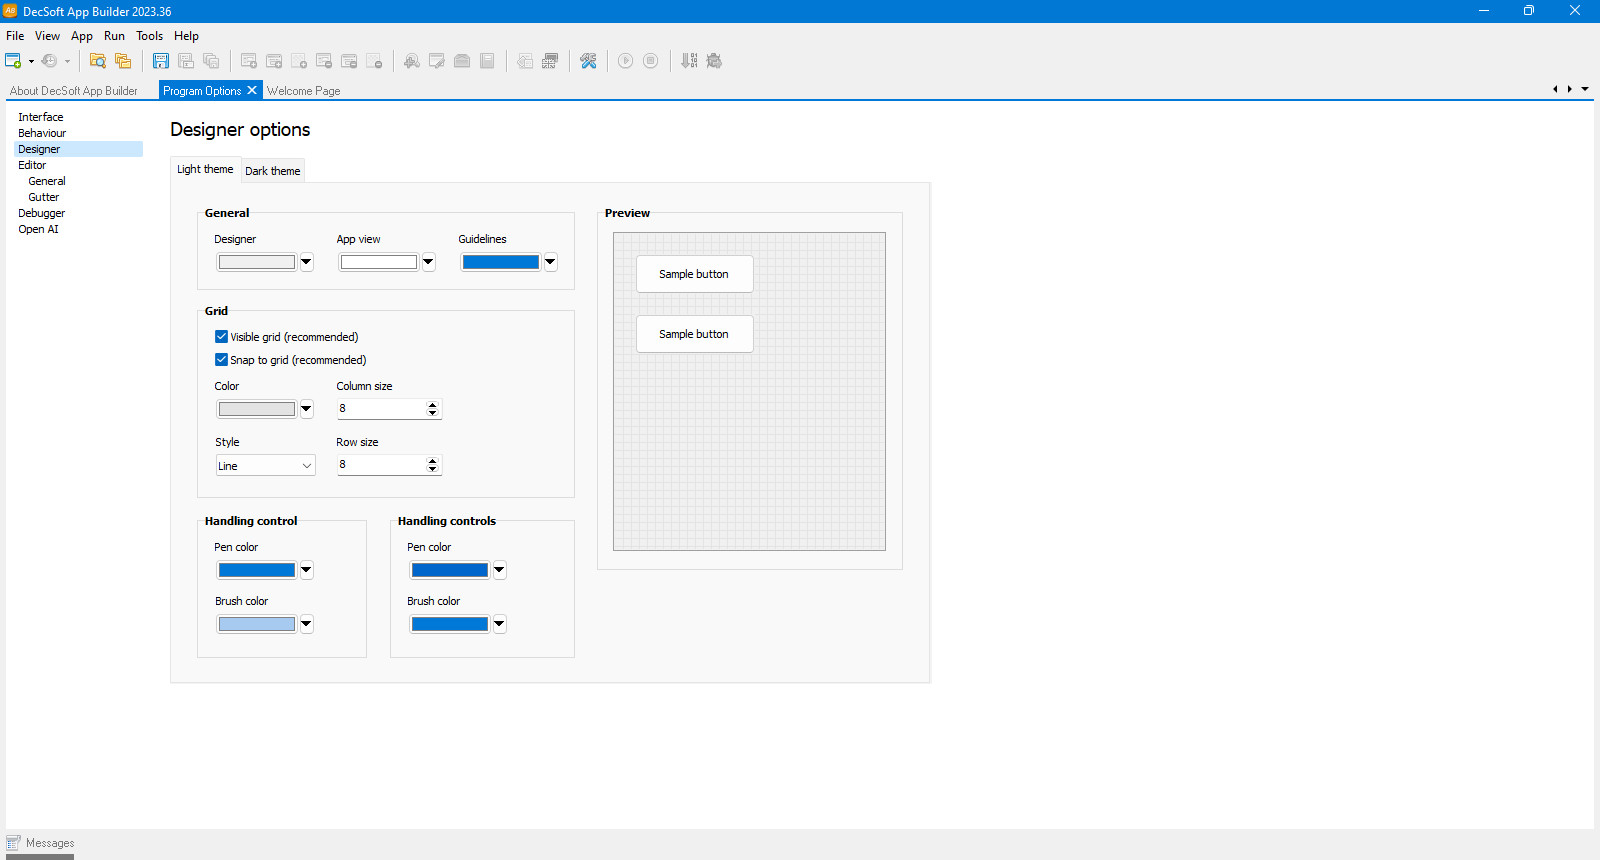Select Gutter under Editor
This screenshot has height=860, width=1600.
44,197
